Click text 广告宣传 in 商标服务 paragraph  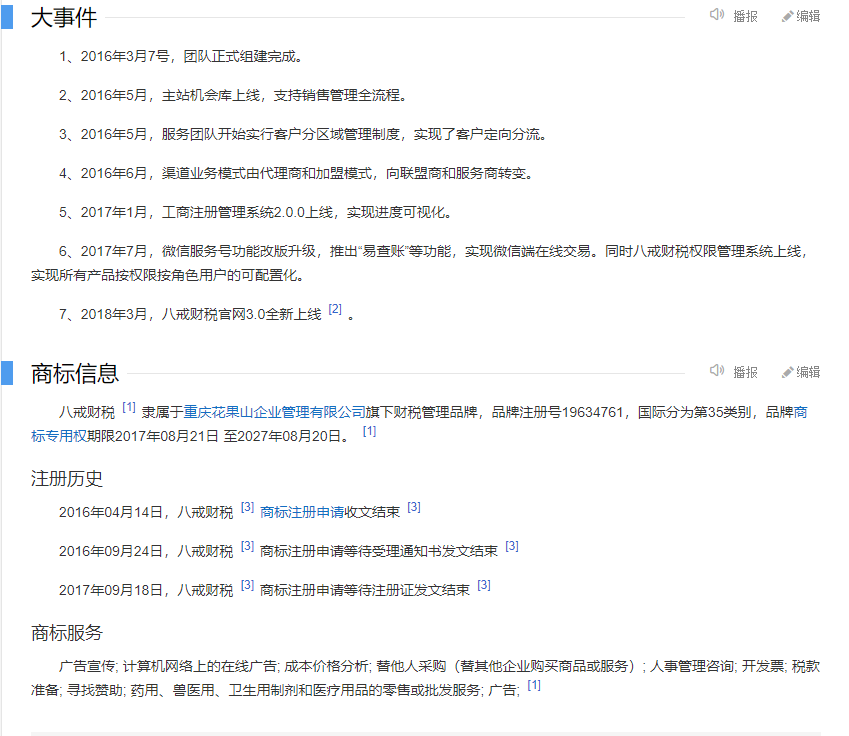(x=87, y=666)
